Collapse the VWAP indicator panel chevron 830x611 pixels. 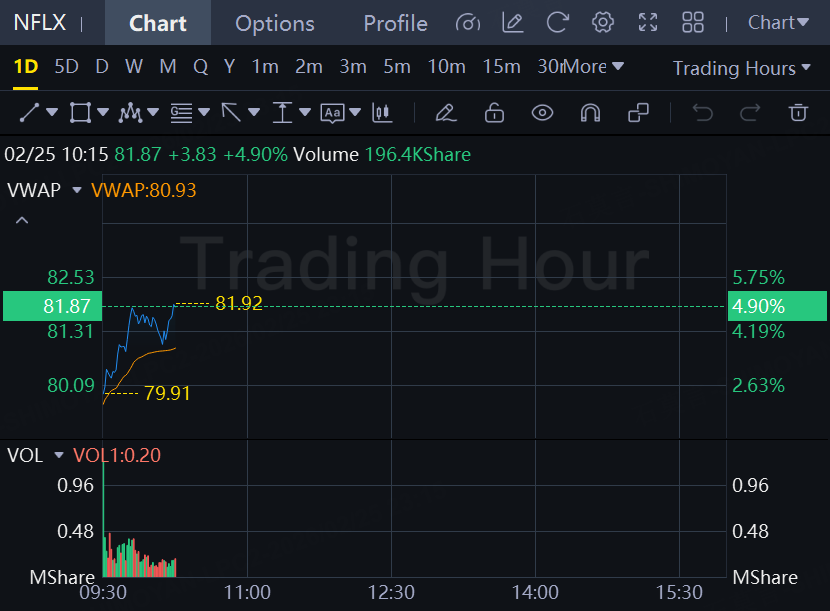coord(22,220)
